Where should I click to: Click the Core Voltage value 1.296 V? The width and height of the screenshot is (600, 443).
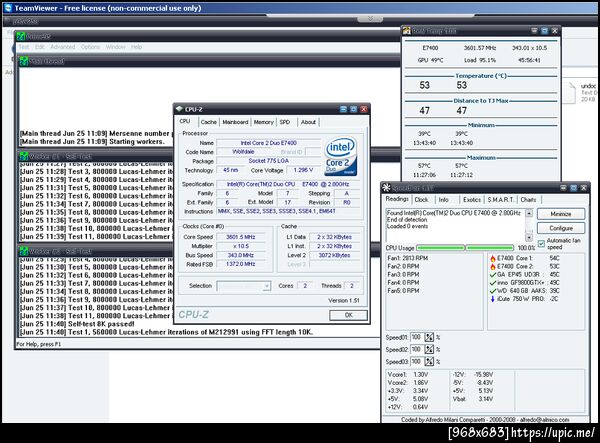[x=303, y=170]
